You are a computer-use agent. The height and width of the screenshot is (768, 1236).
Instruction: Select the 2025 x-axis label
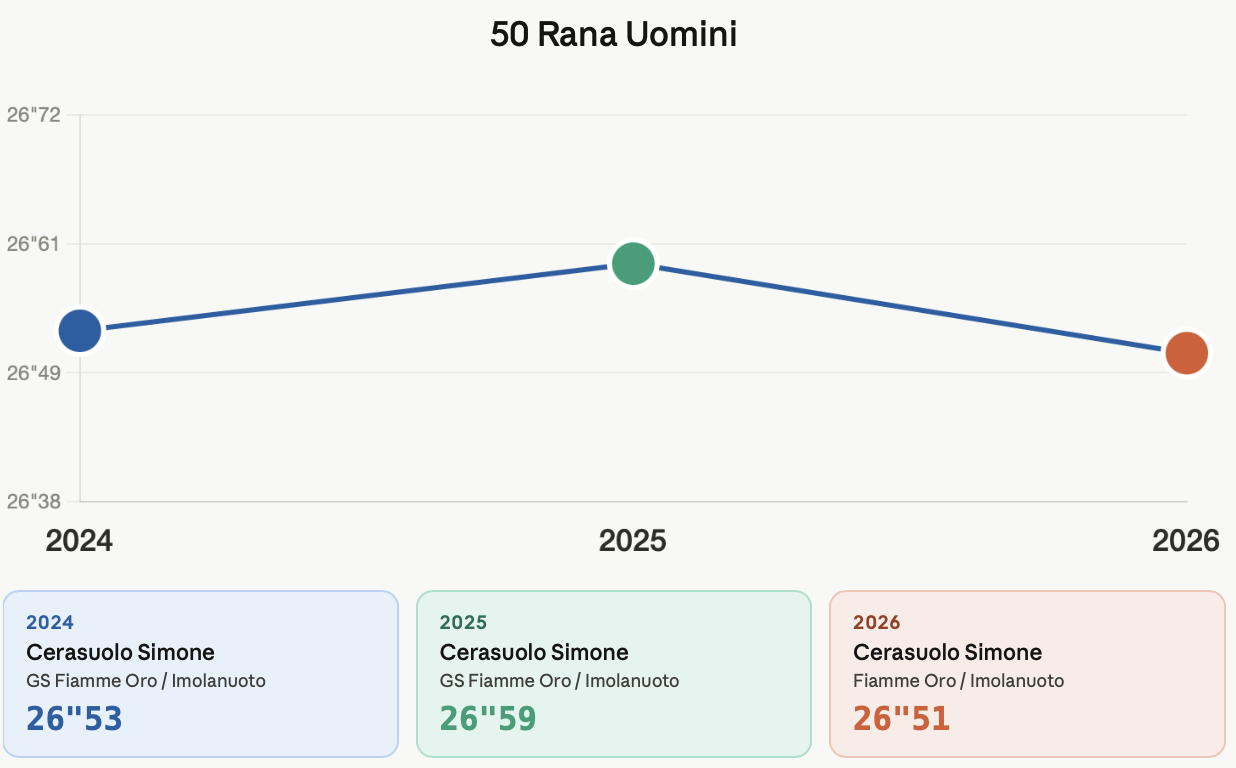click(633, 541)
